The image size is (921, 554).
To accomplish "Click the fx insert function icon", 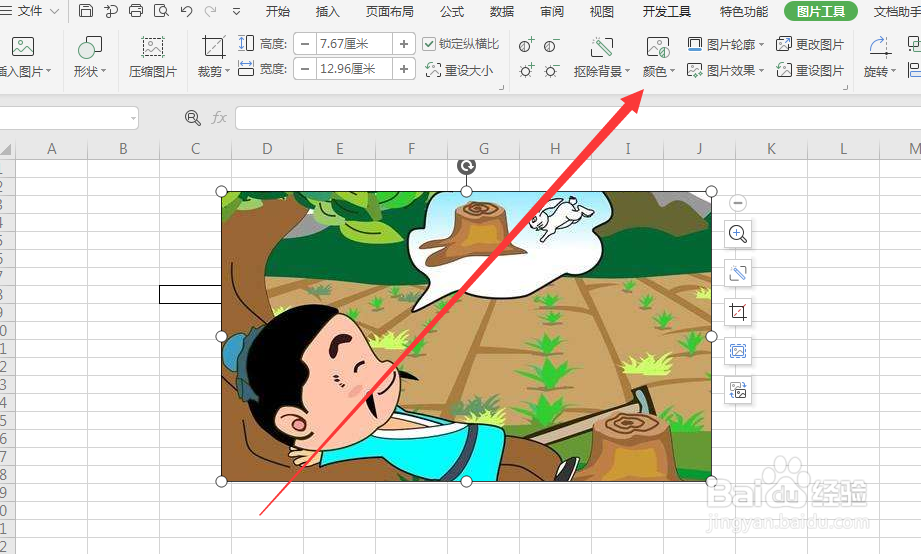I will pyautogui.click(x=219, y=117).
